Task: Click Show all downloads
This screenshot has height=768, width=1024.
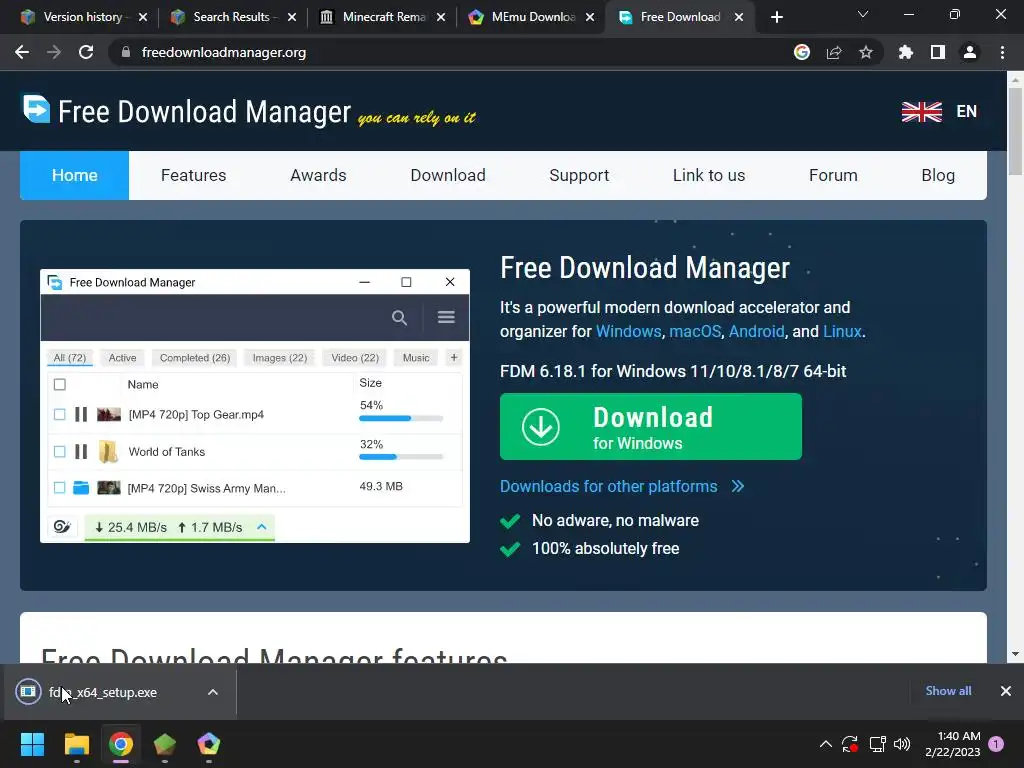Action: tap(948, 691)
